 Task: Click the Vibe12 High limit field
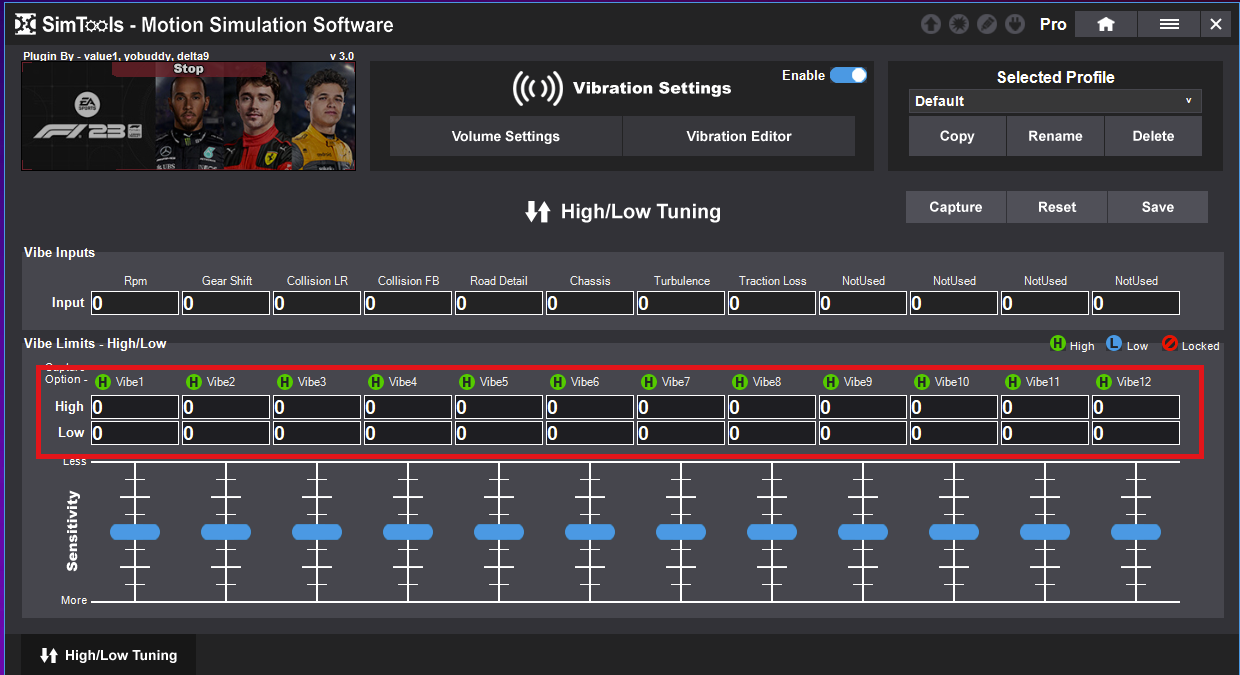pos(1136,407)
